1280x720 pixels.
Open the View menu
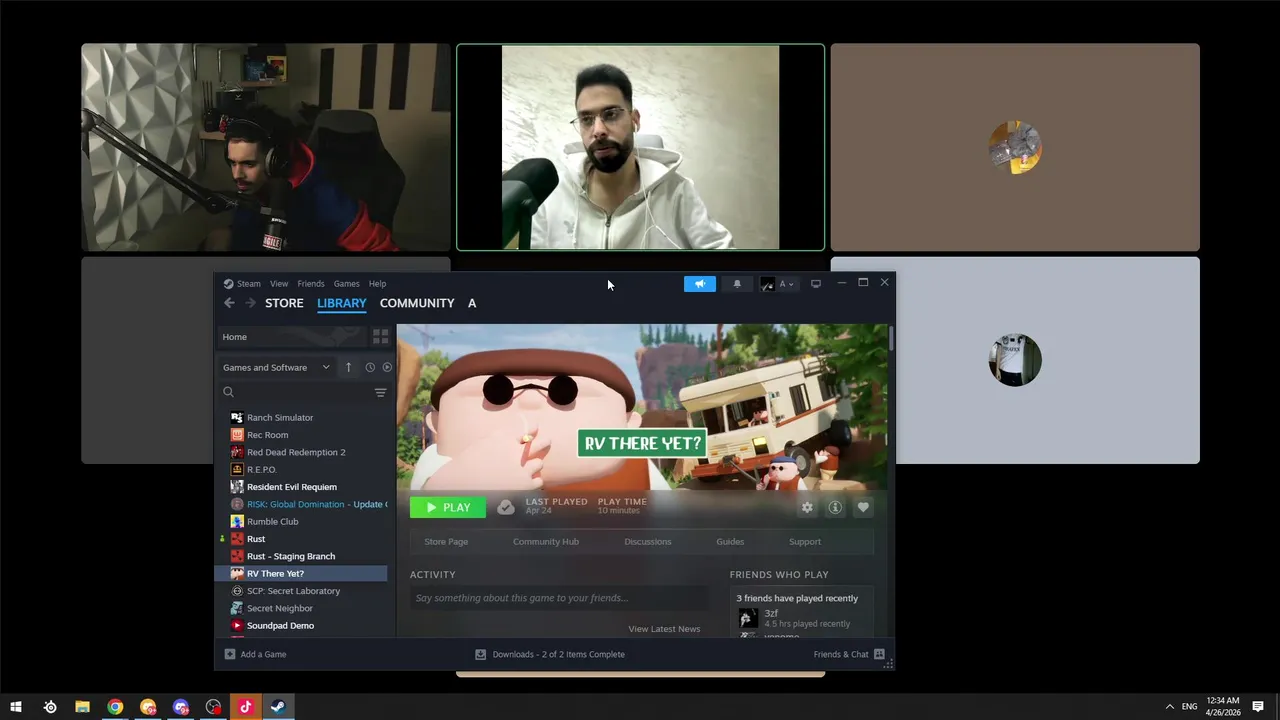pos(279,284)
